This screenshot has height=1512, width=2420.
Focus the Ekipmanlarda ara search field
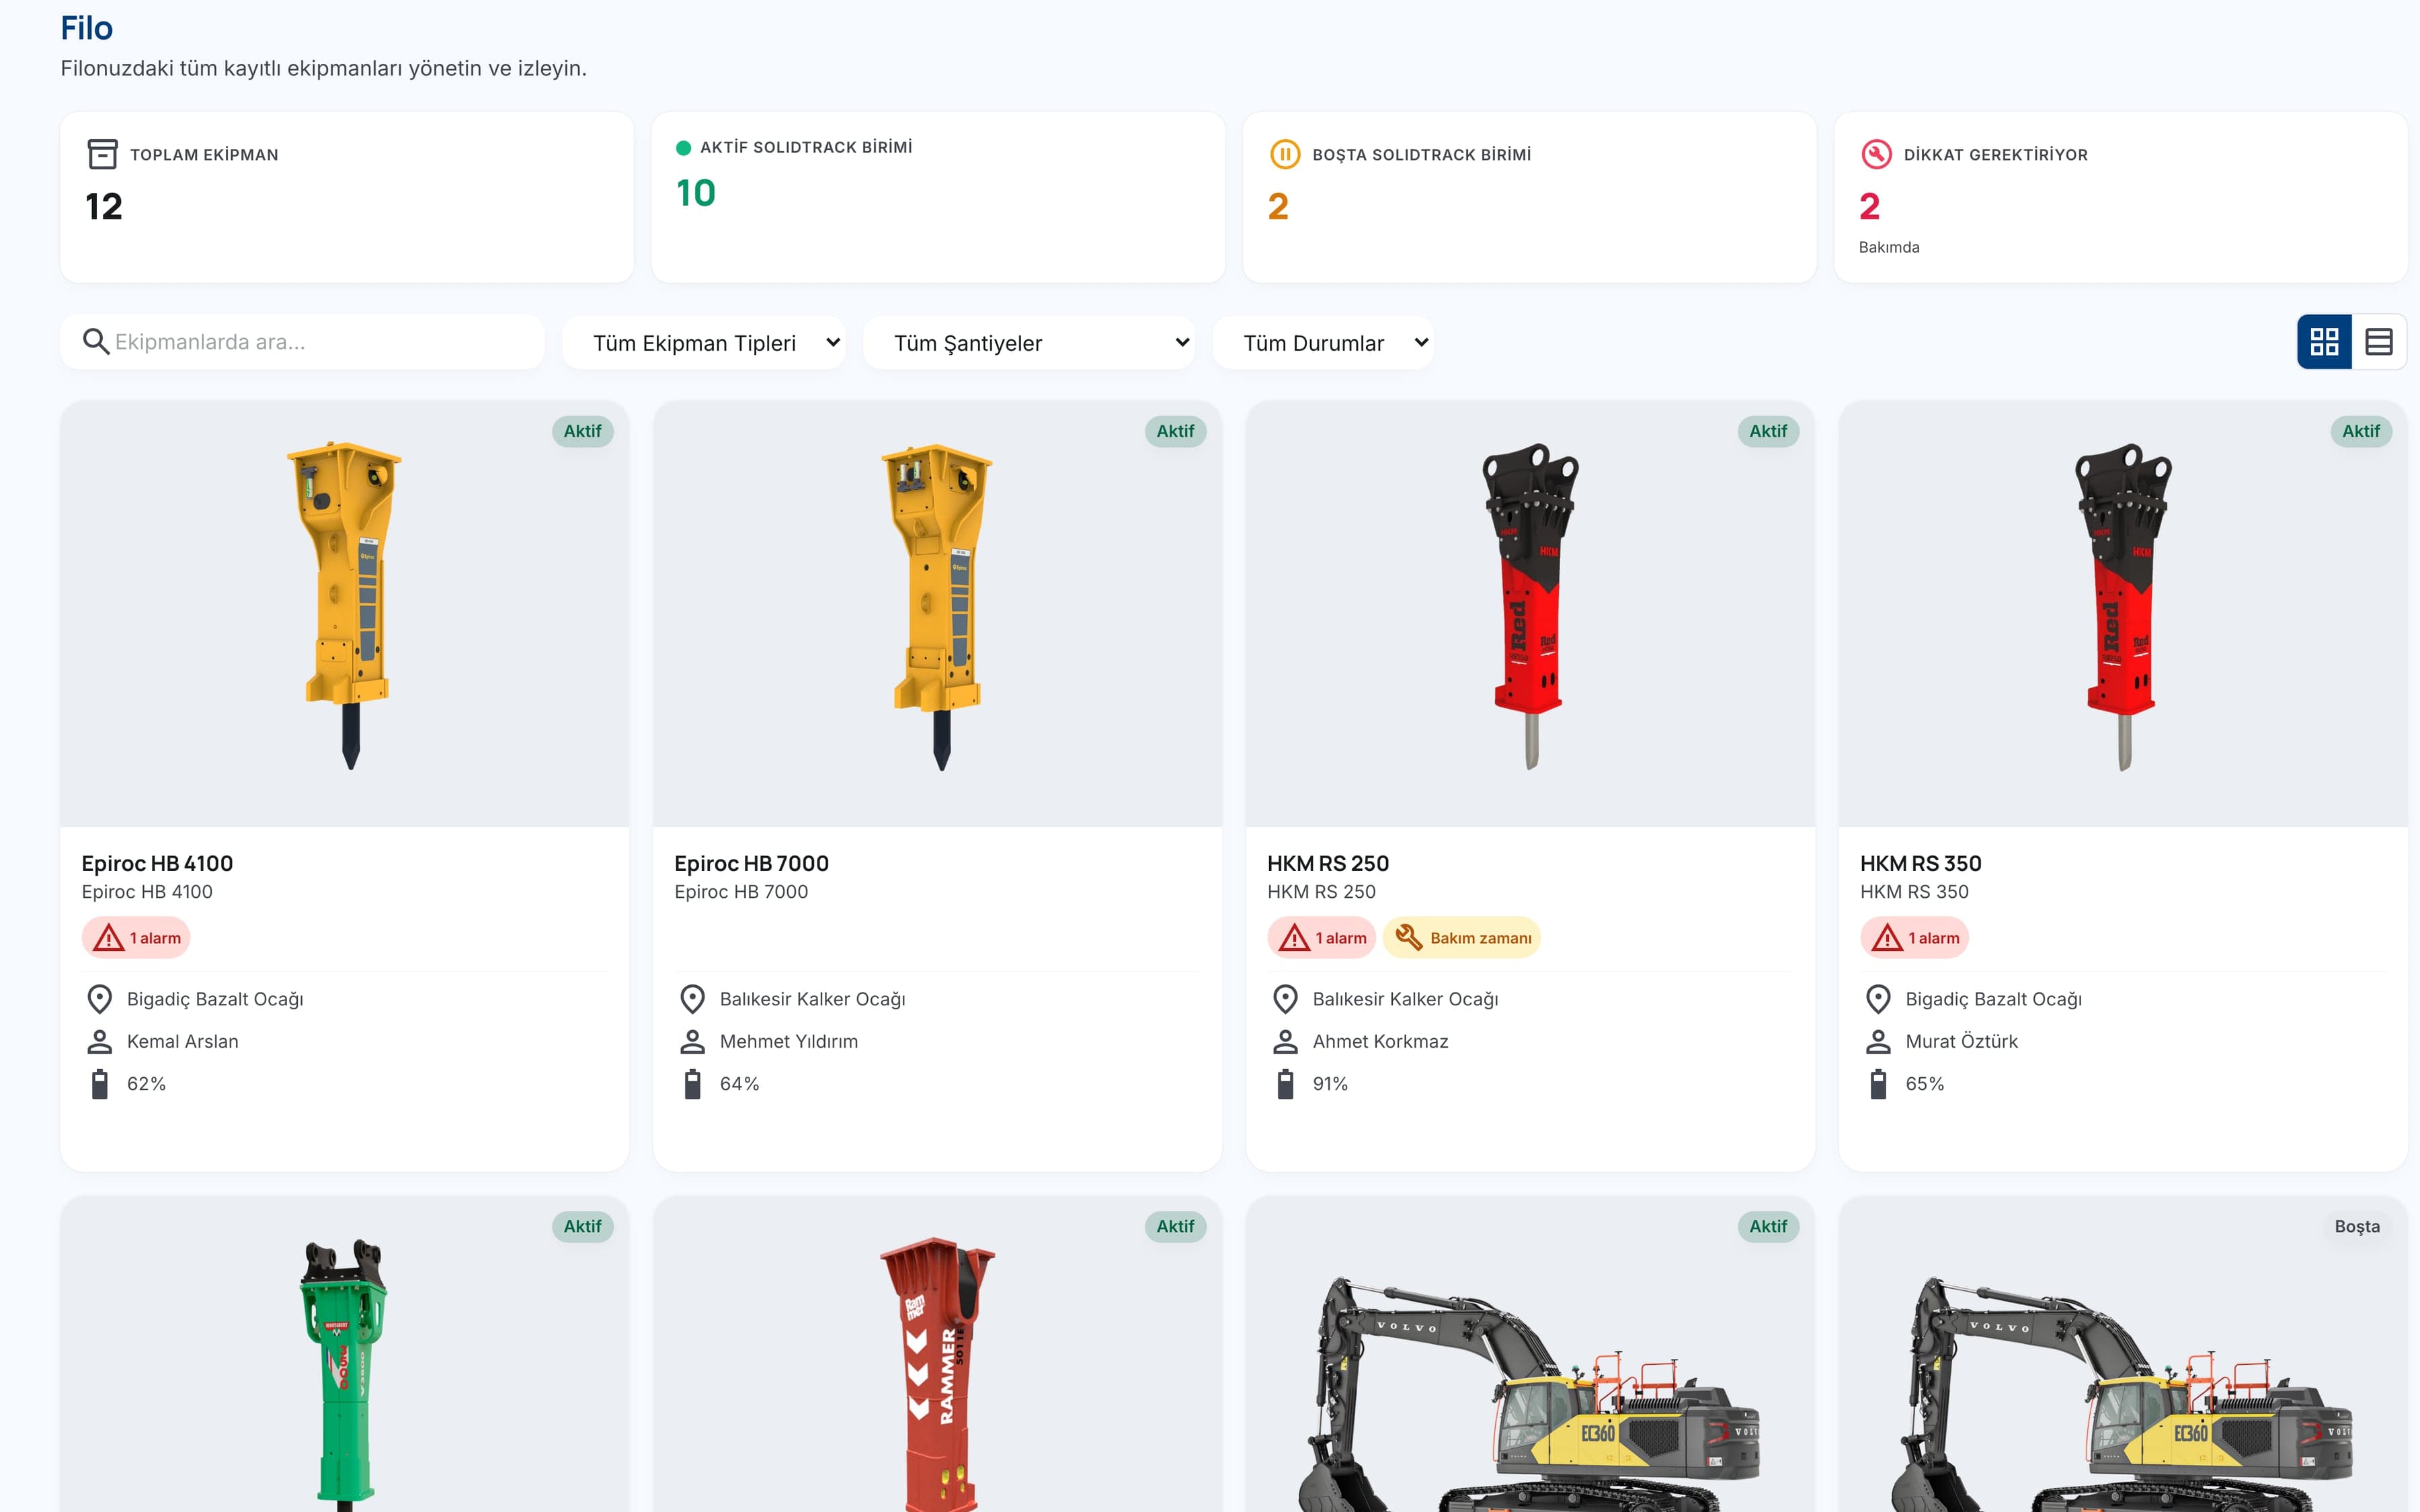click(302, 342)
